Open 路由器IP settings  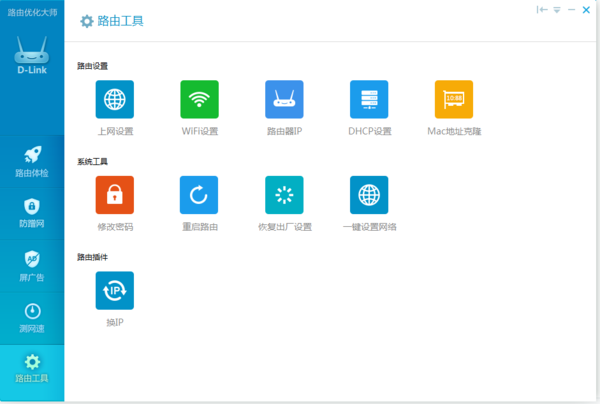(x=284, y=100)
